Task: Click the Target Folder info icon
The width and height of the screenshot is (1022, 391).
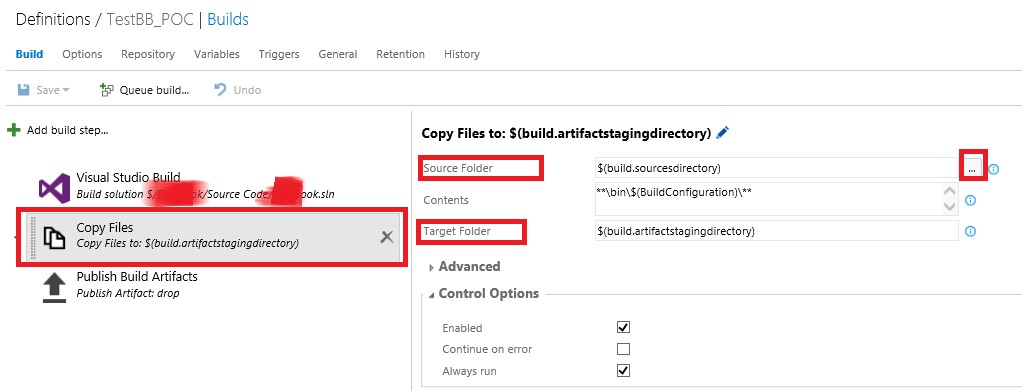Action: coord(970,231)
